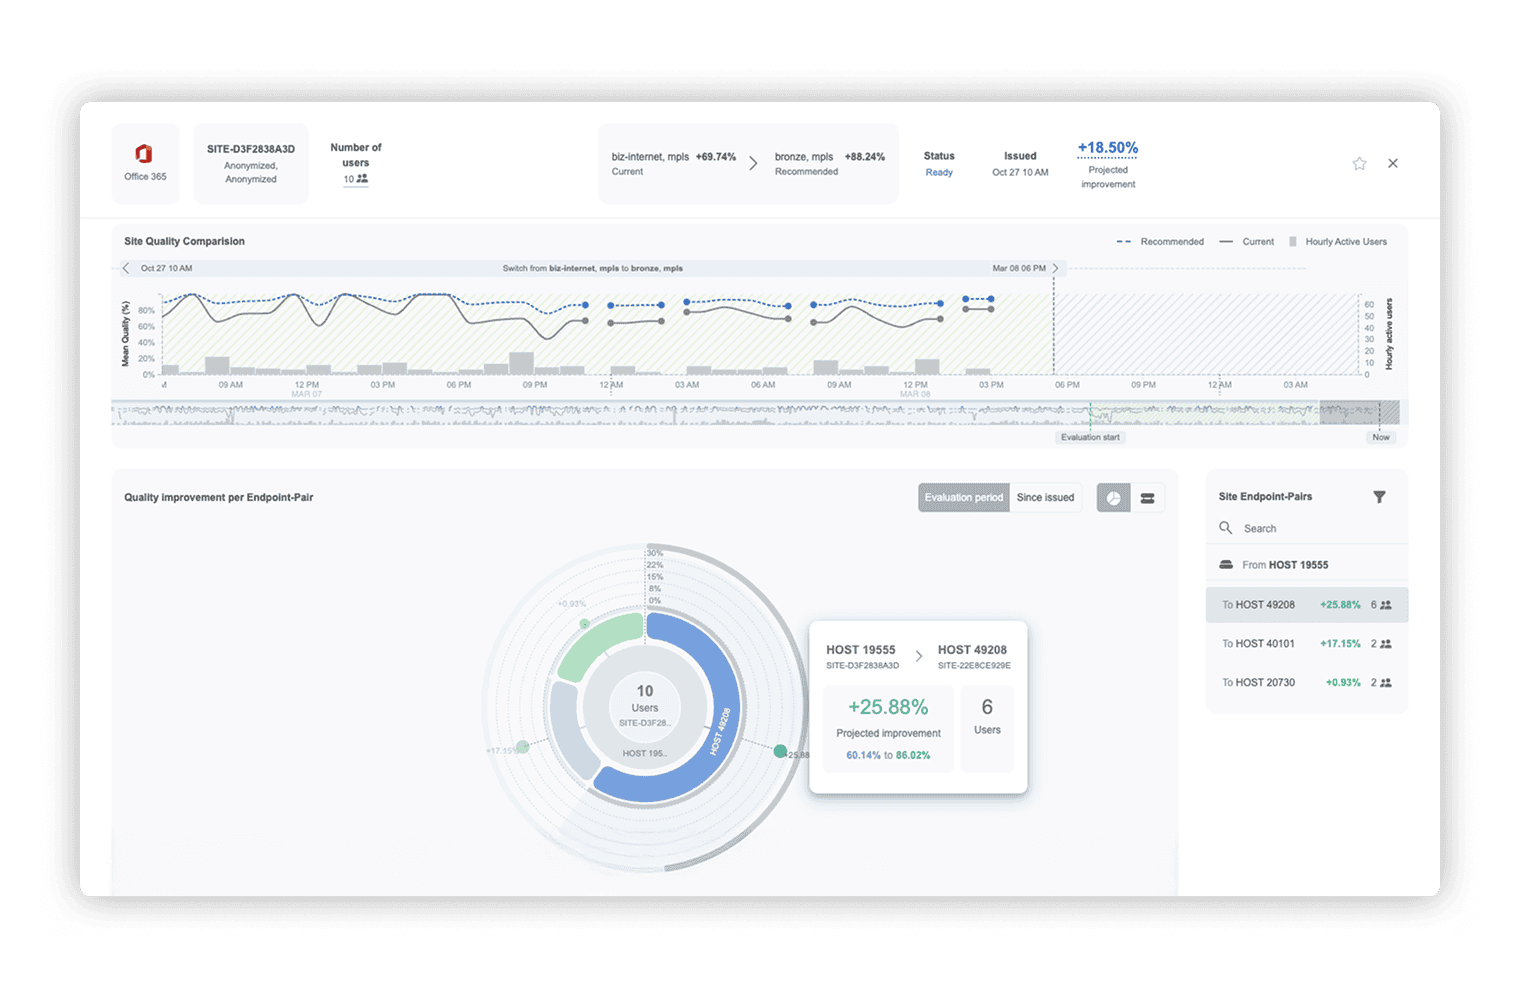Toggle the Hourly Active Users legend item
The image size is (1520, 1000).
click(1339, 241)
